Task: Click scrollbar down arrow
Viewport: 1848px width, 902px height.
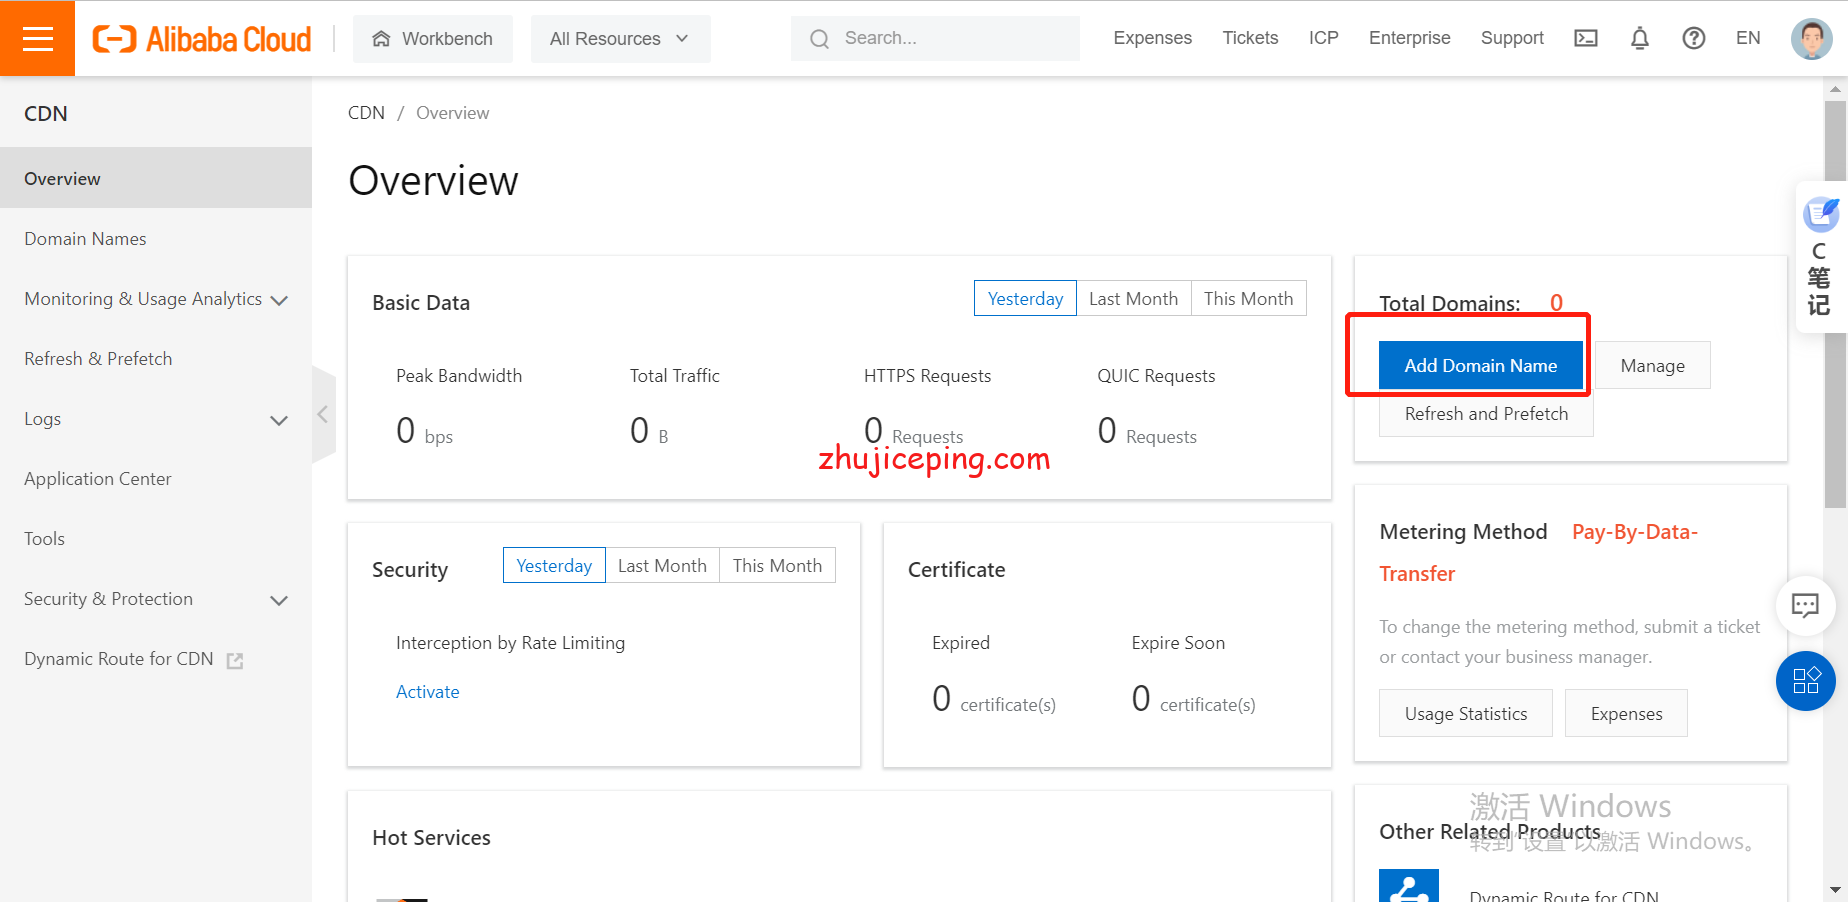Action: pos(1835,889)
